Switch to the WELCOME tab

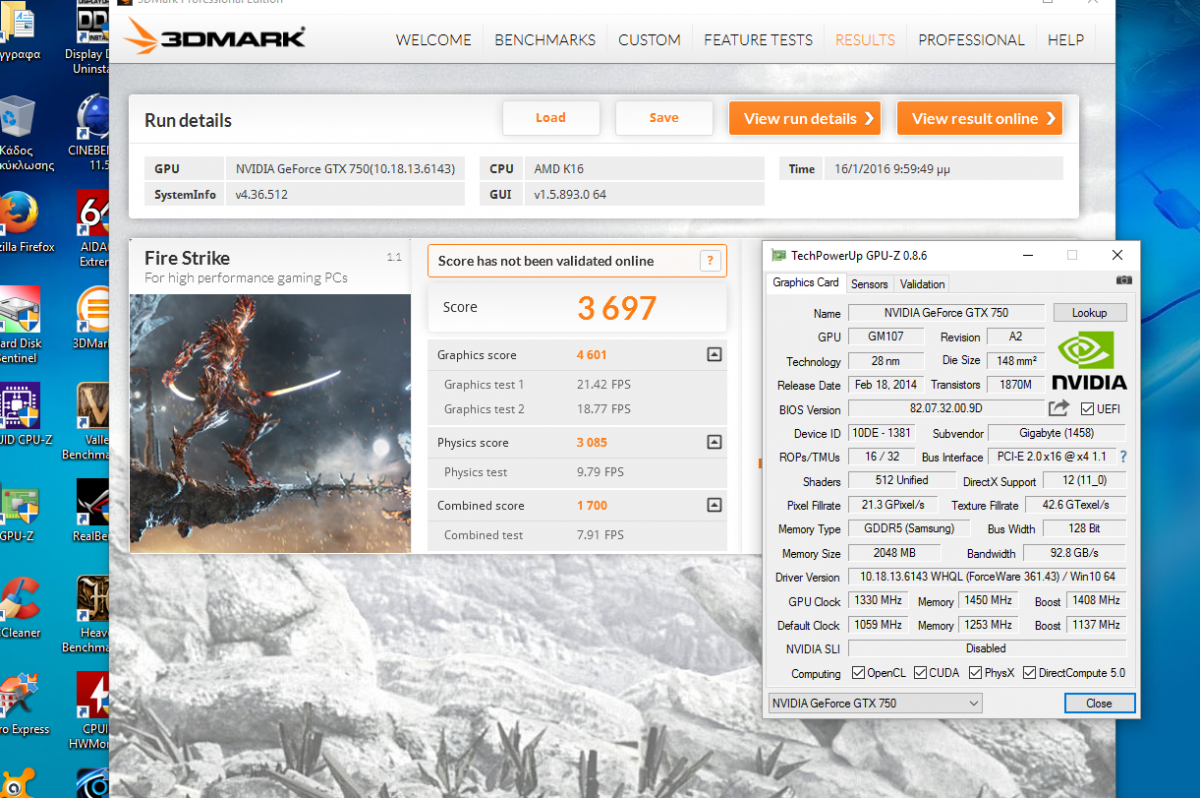tap(433, 40)
